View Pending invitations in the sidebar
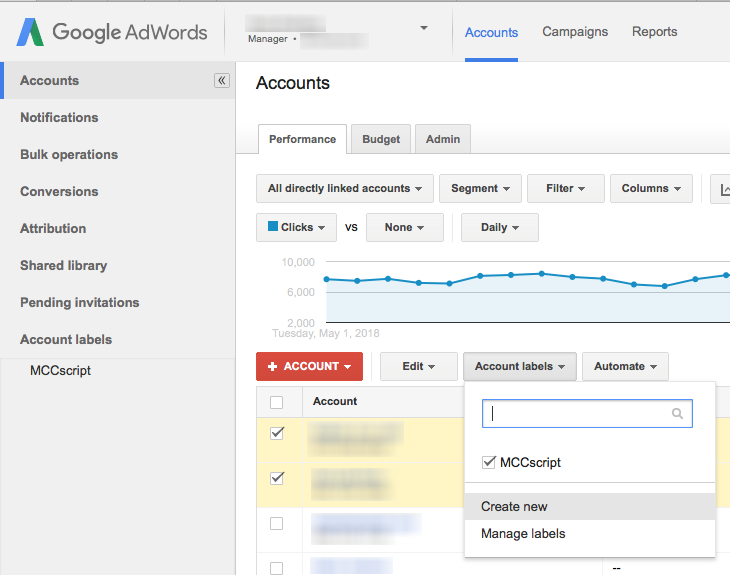This screenshot has width=730, height=575. (80, 303)
